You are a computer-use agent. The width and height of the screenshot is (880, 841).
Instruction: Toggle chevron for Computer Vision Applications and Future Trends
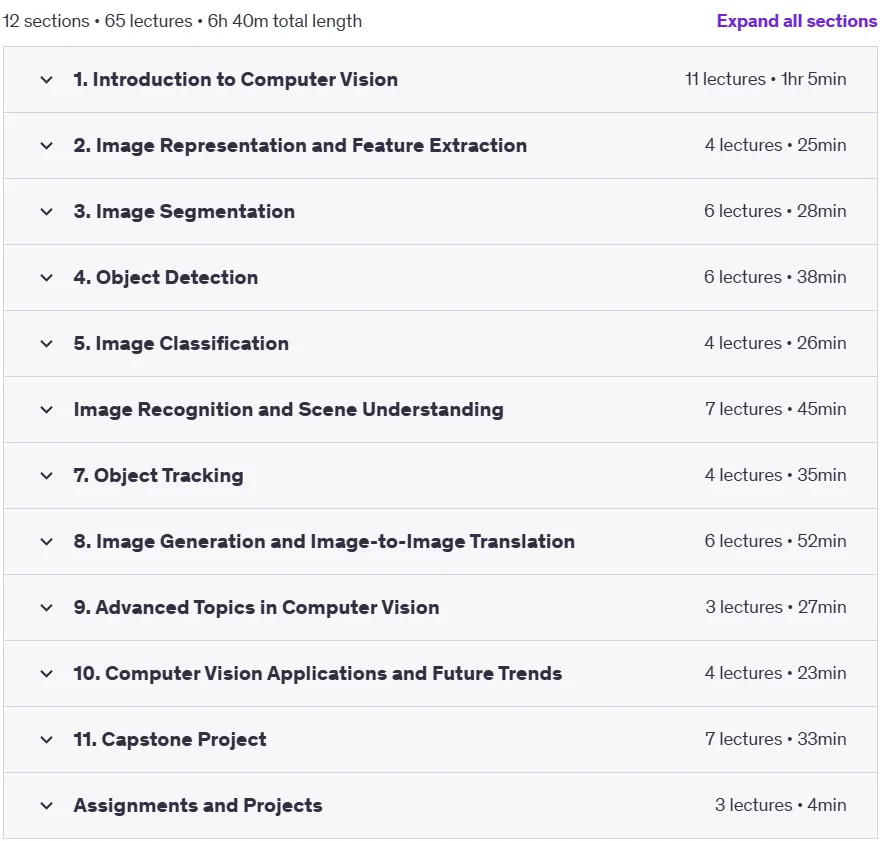pyautogui.click(x=47, y=674)
